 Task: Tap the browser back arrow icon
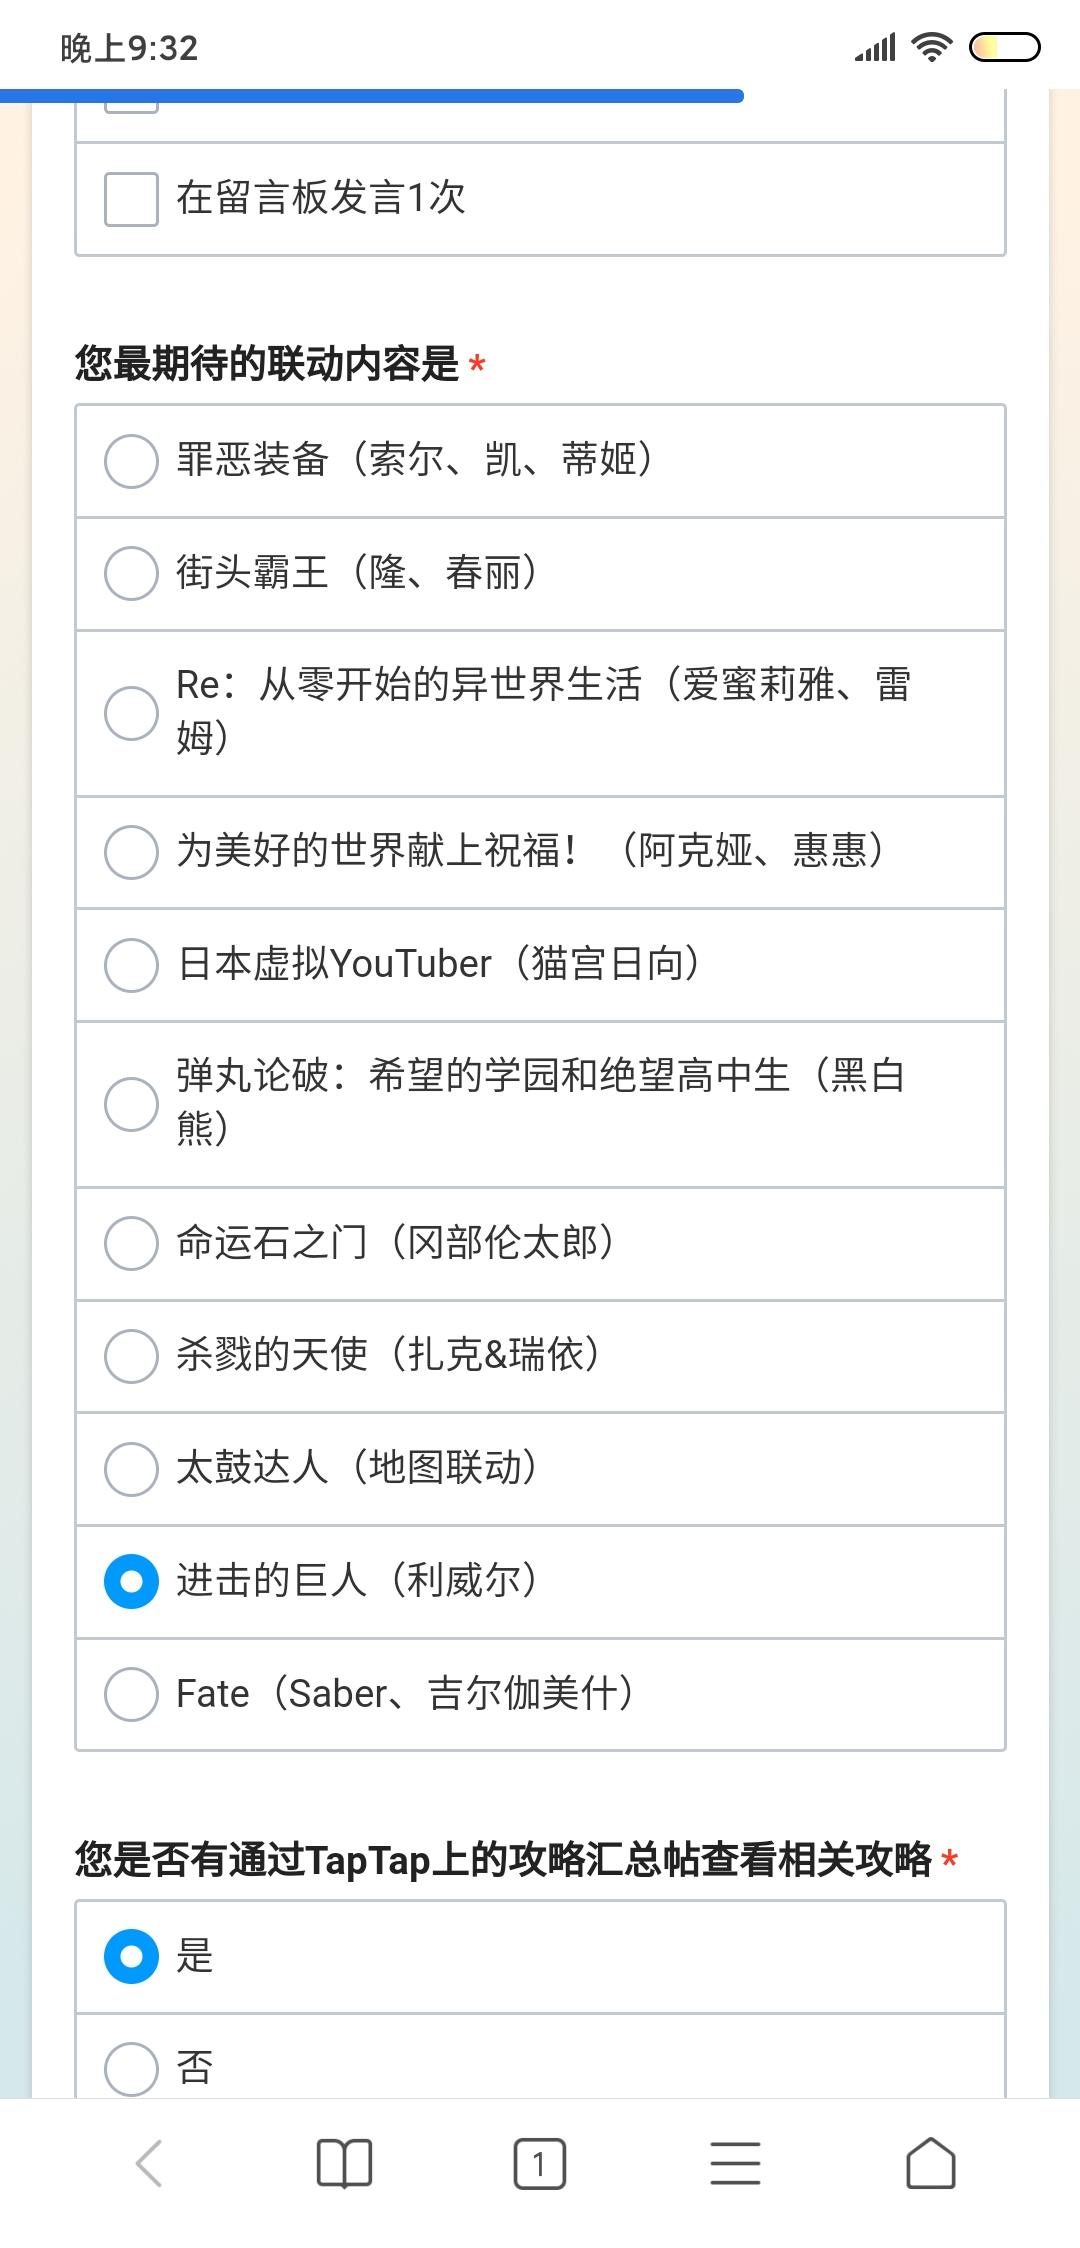[149, 2164]
